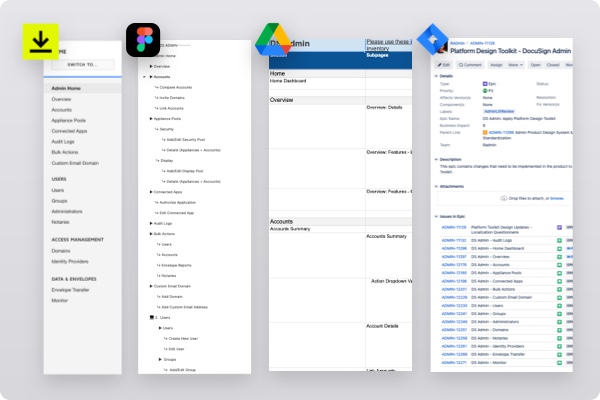Click the Figma logo icon

(143, 43)
